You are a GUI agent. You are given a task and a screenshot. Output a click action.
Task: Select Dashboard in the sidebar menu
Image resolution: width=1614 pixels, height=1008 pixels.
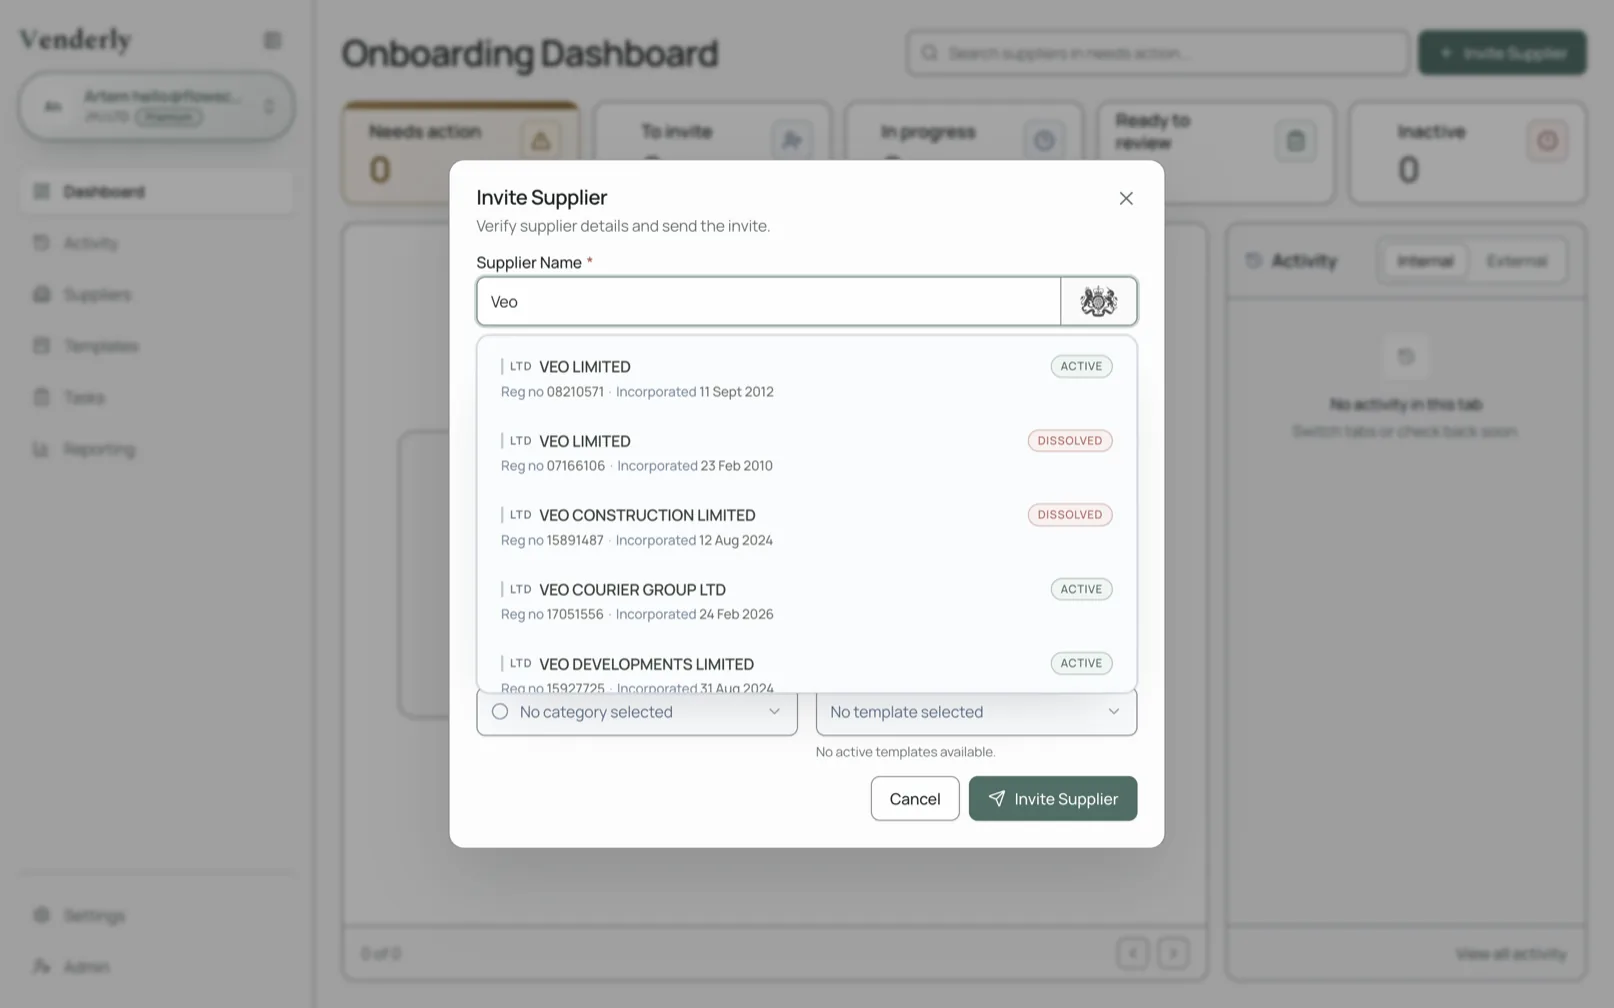point(104,191)
